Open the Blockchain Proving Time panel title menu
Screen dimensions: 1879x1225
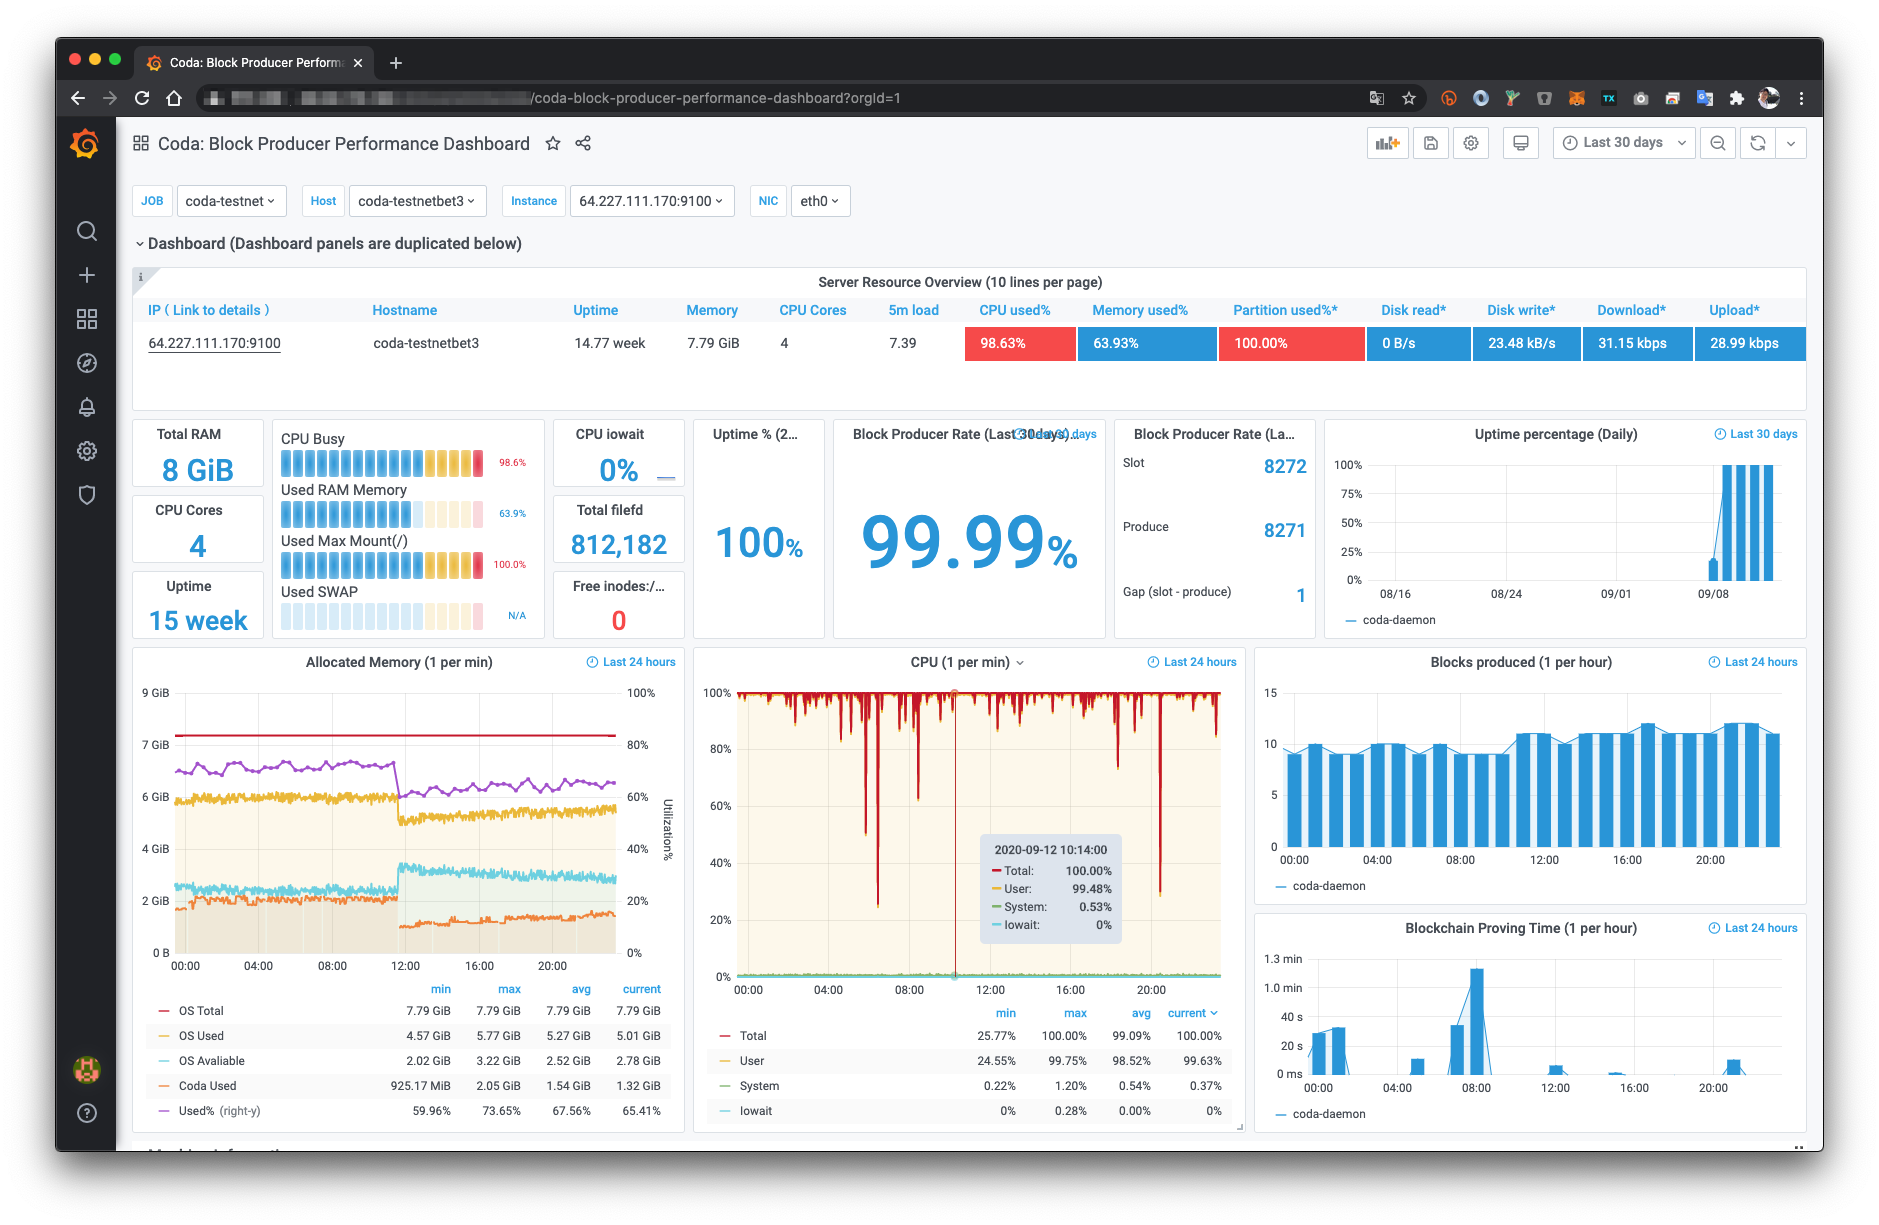[1521, 928]
